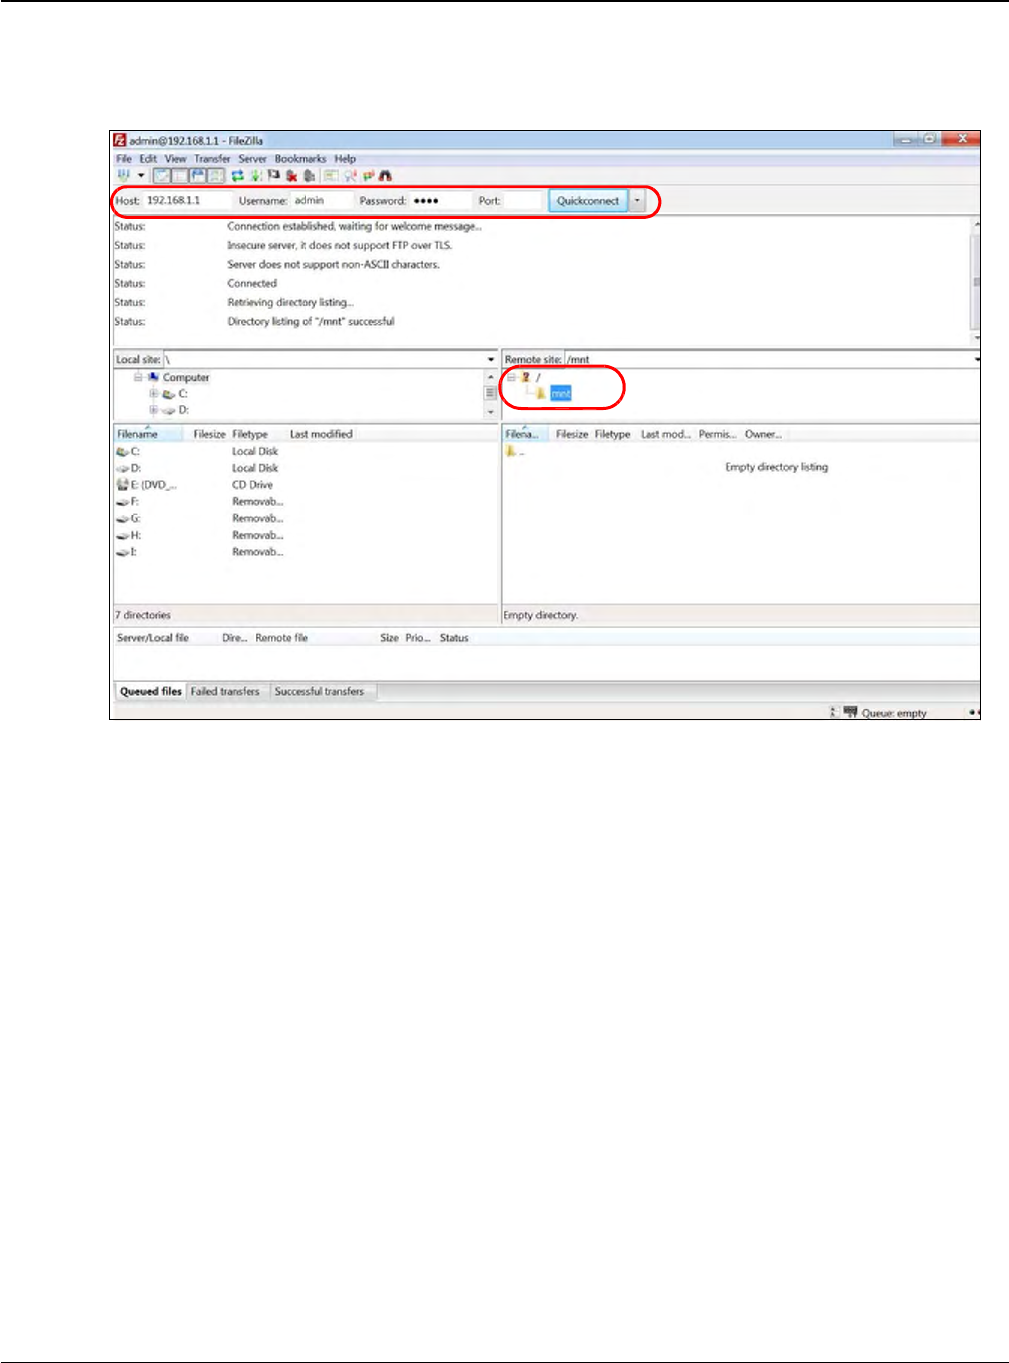Open the Site Manager icon
Viewport: 1009px width, 1363px height.
pyautogui.click(x=123, y=175)
